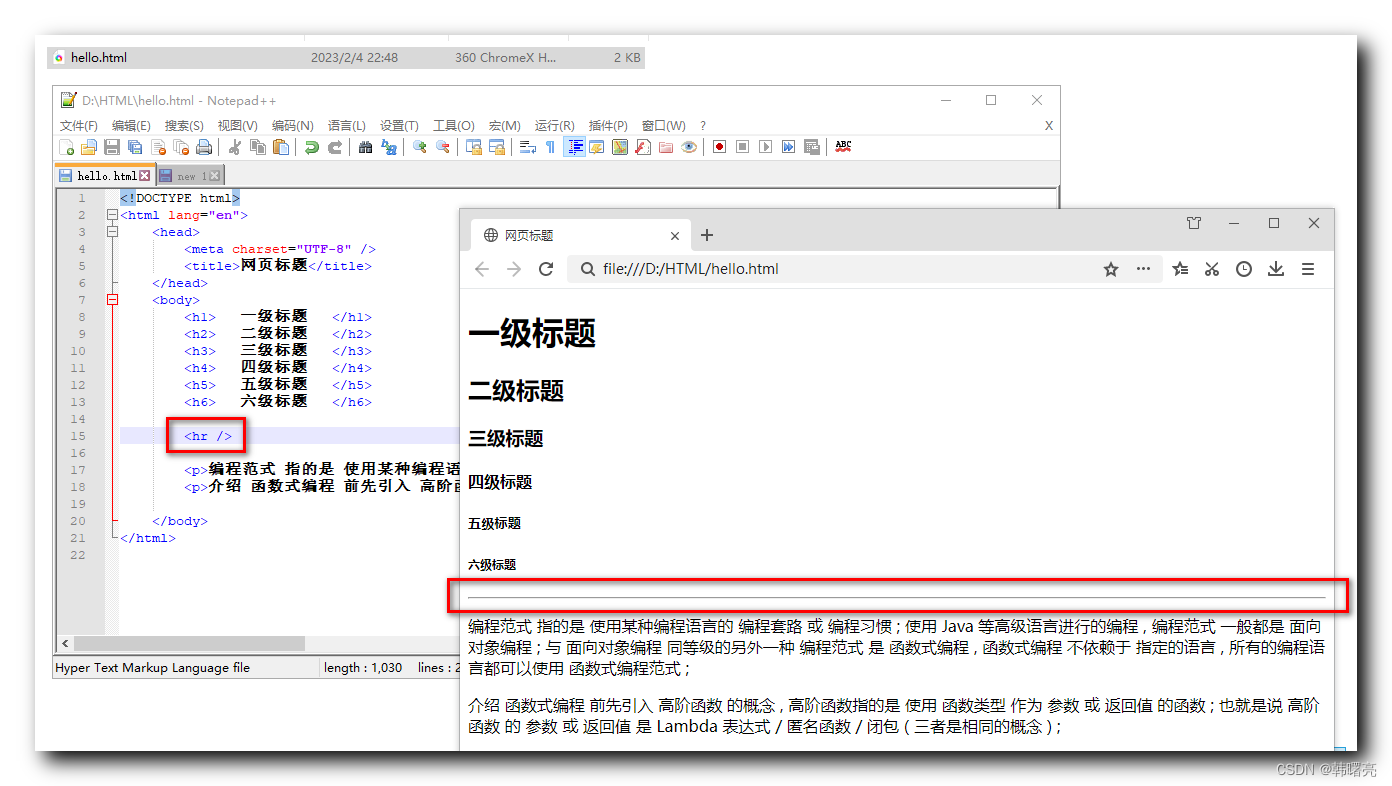The height and width of the screenshot is (786, 1392).
Task: Click the Replace icon in Notepad++ toolbar
Action: click(389, 147)
